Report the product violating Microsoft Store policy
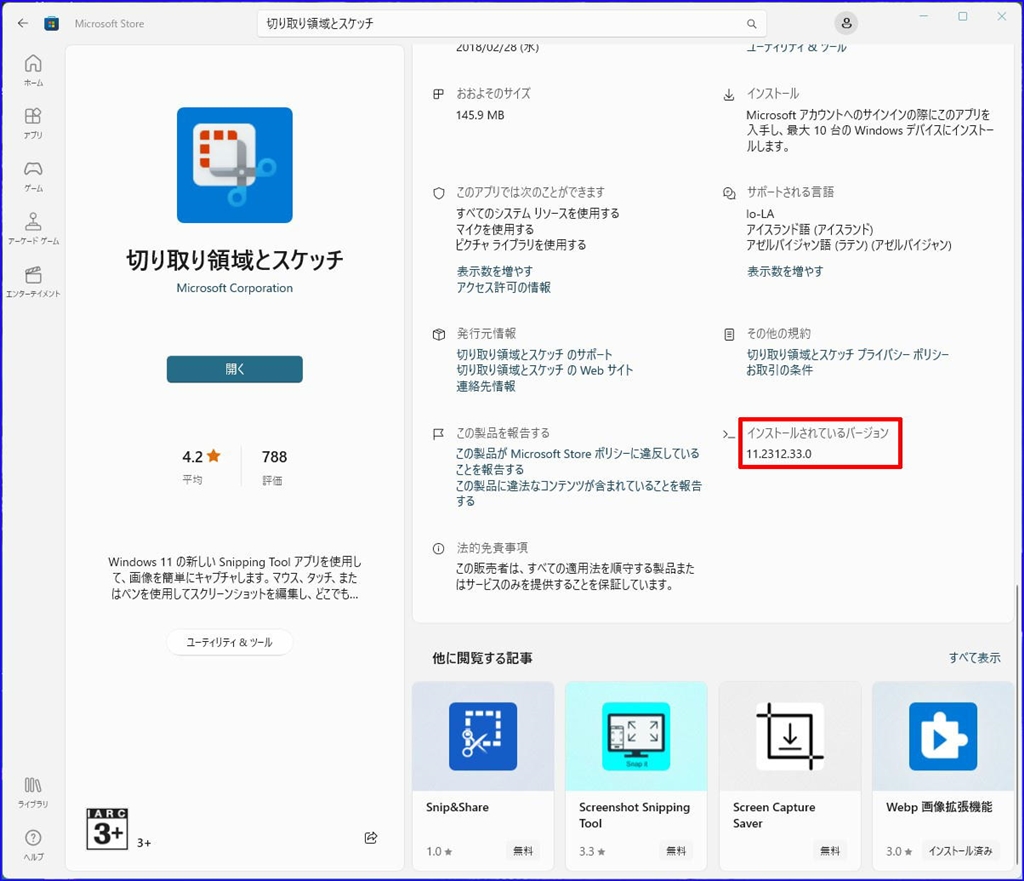 coord(577,461)
